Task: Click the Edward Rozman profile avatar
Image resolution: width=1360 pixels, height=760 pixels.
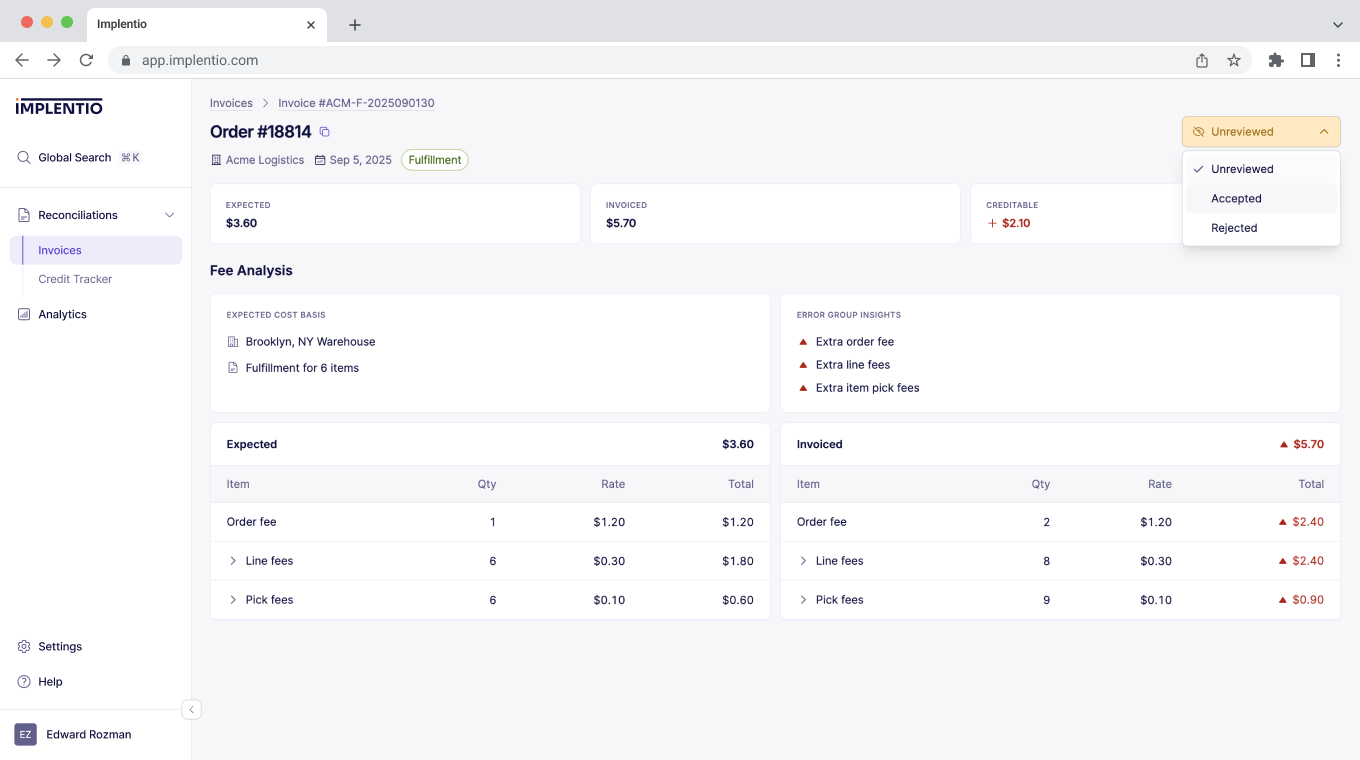Action: pos(23,734)
